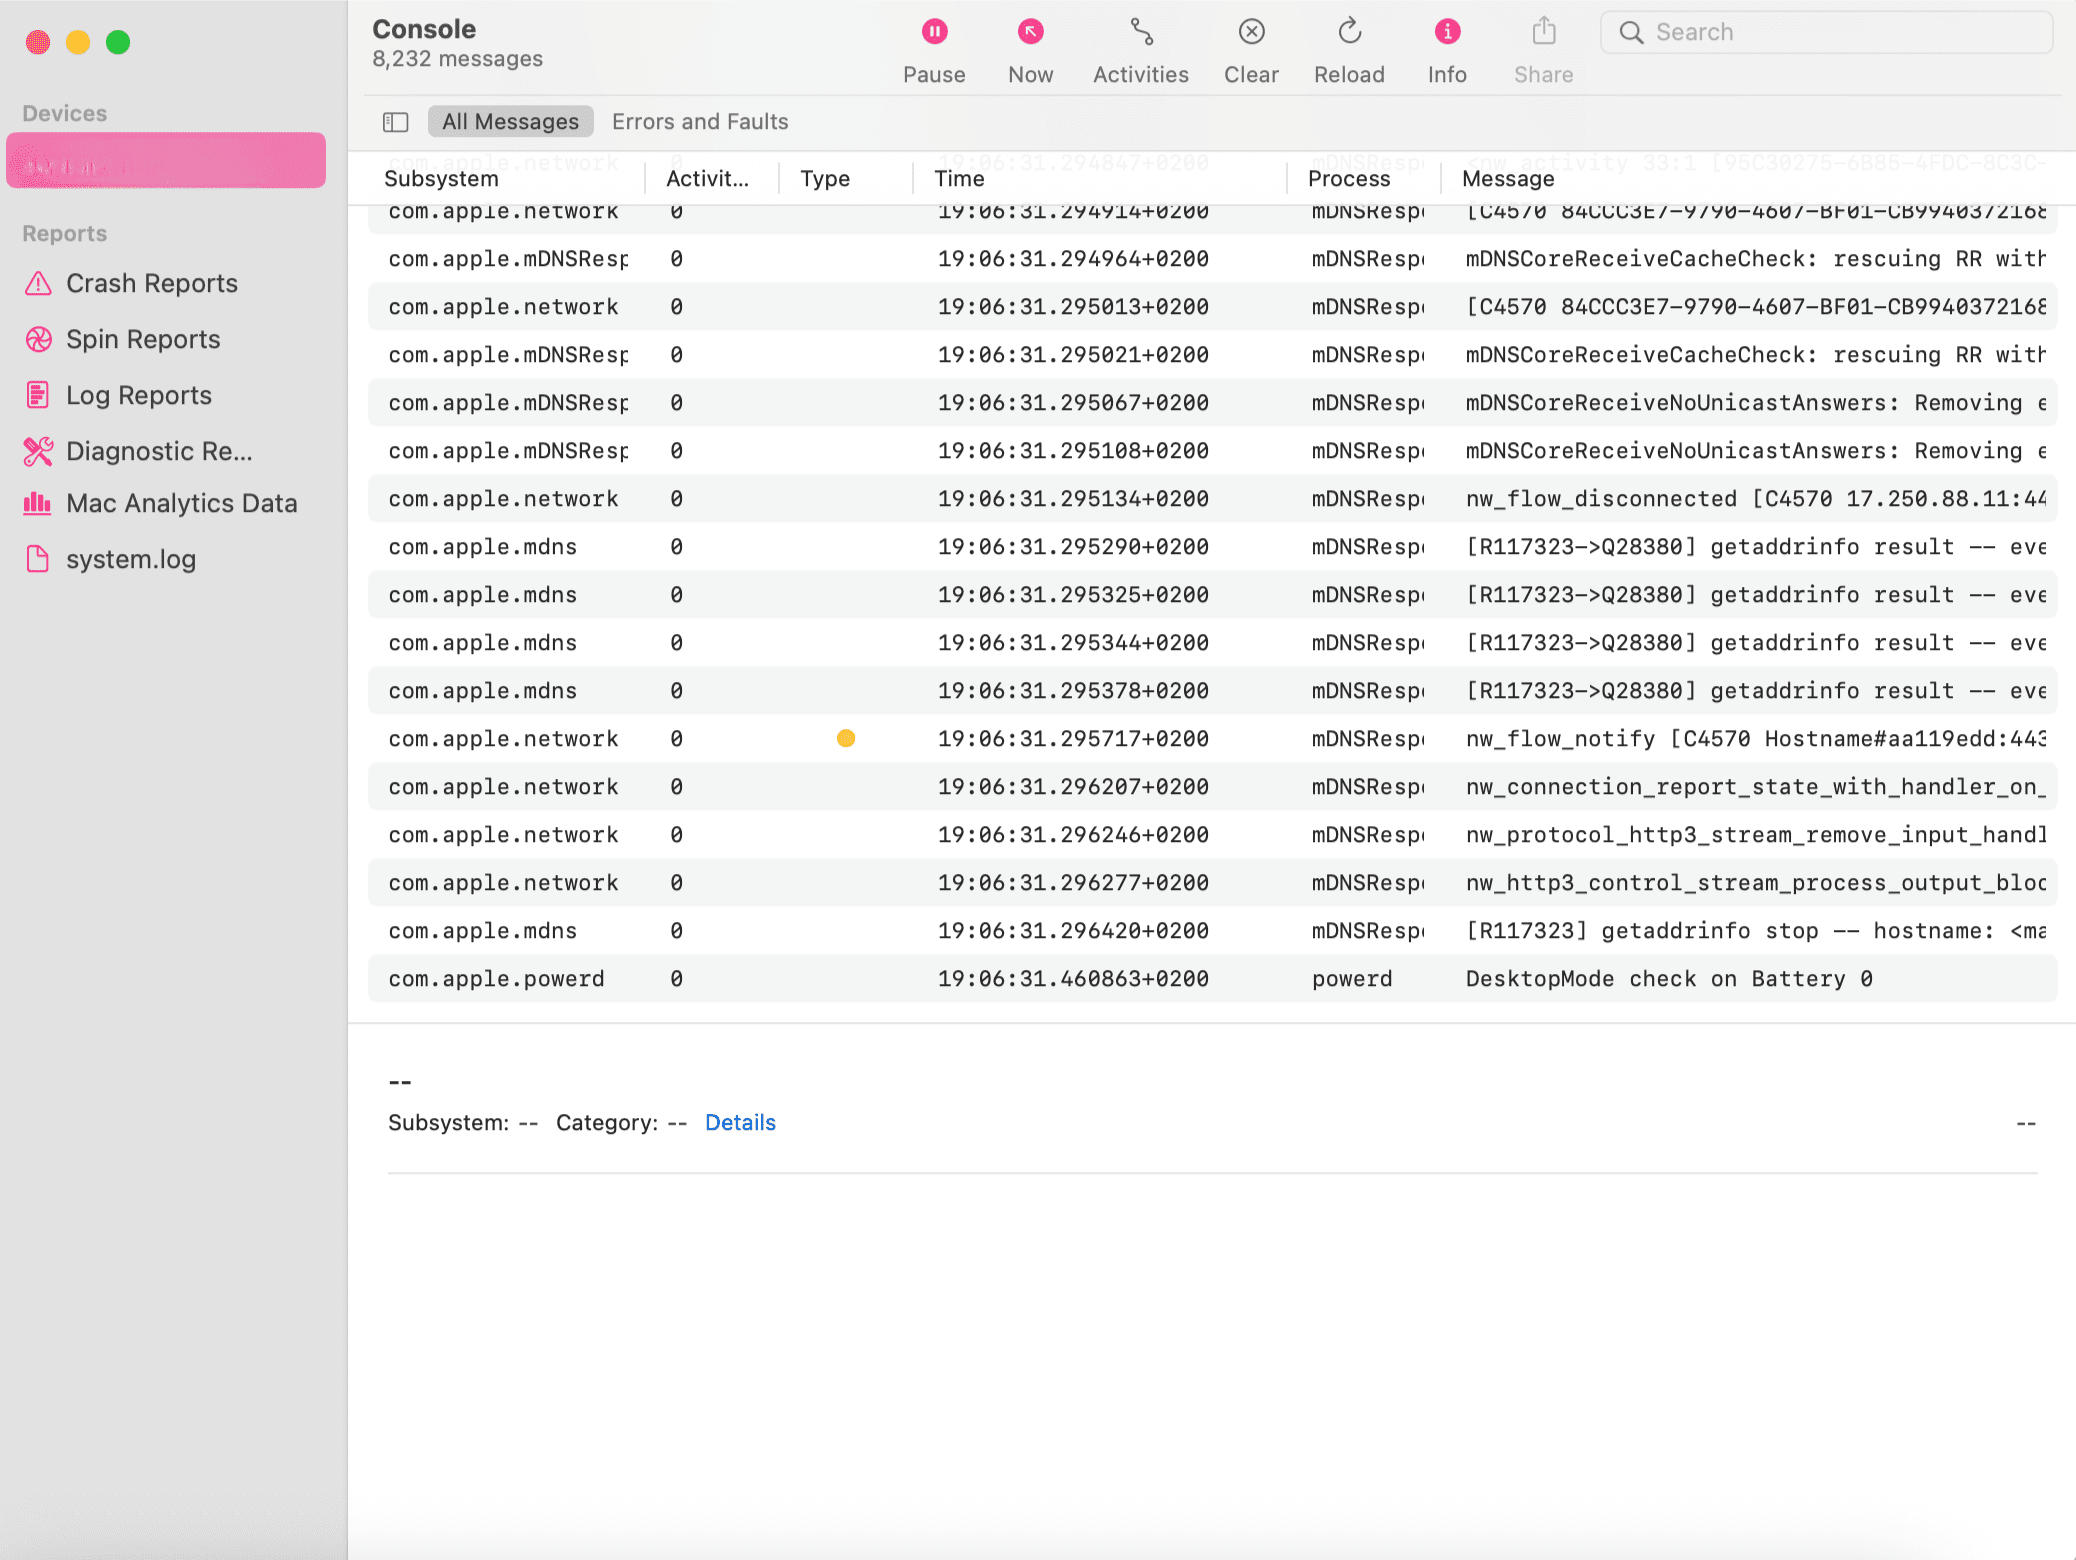Select the yellow fault indicator dot
The height and width of the screenshot is (1560, 2076).
(x=846, y=738)
